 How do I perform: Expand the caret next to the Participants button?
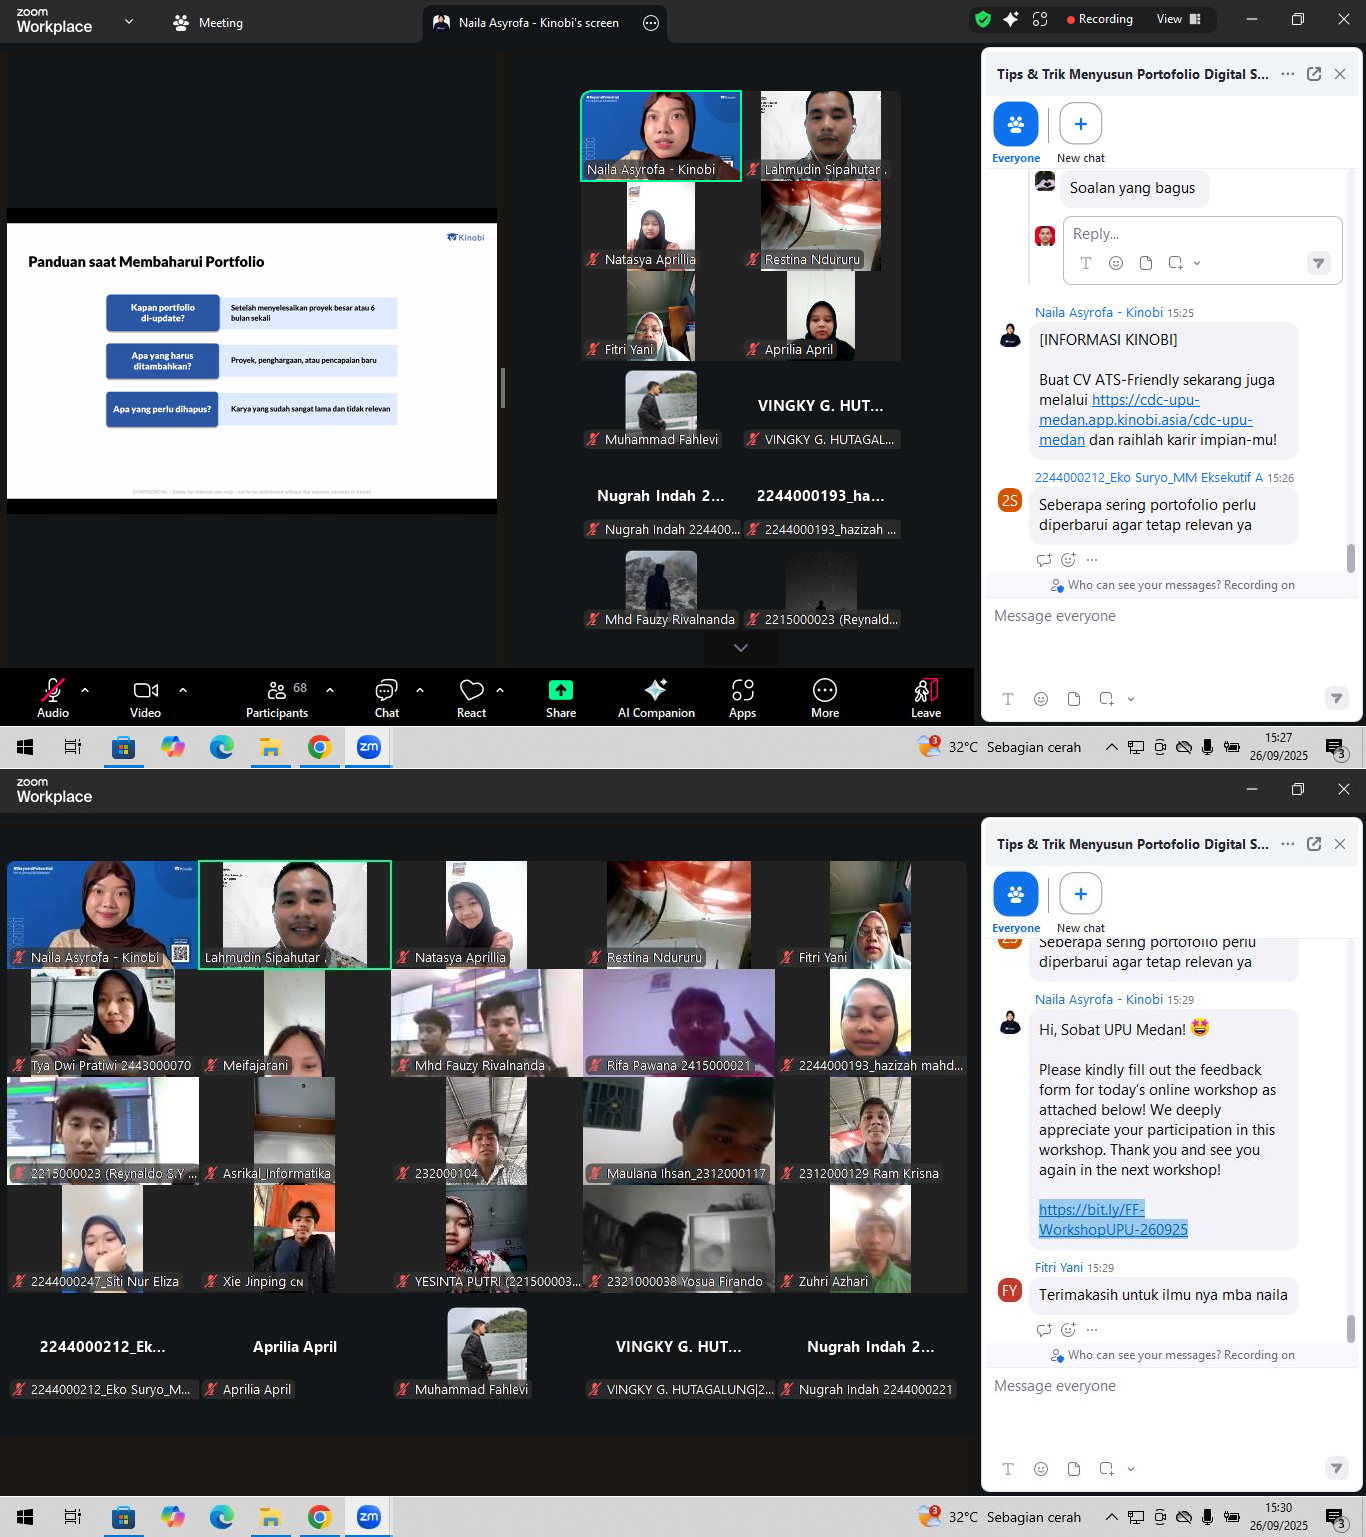coord(330,690)
